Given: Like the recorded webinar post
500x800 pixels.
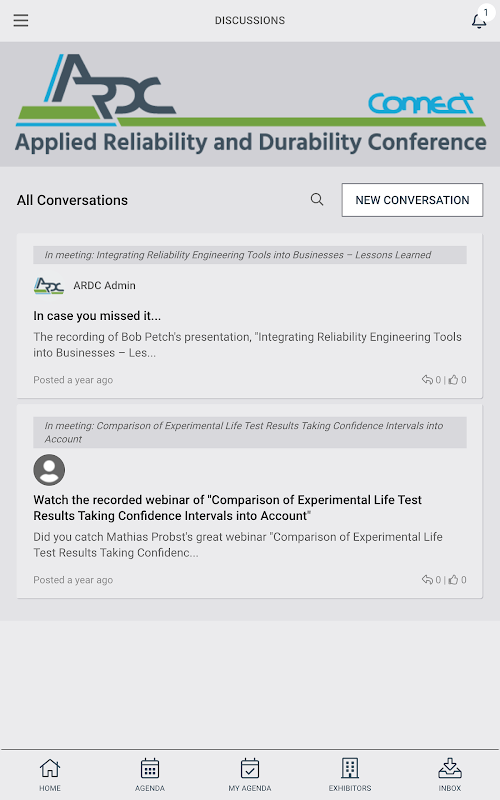Looking at the screenshot, I should coord(453,580).
